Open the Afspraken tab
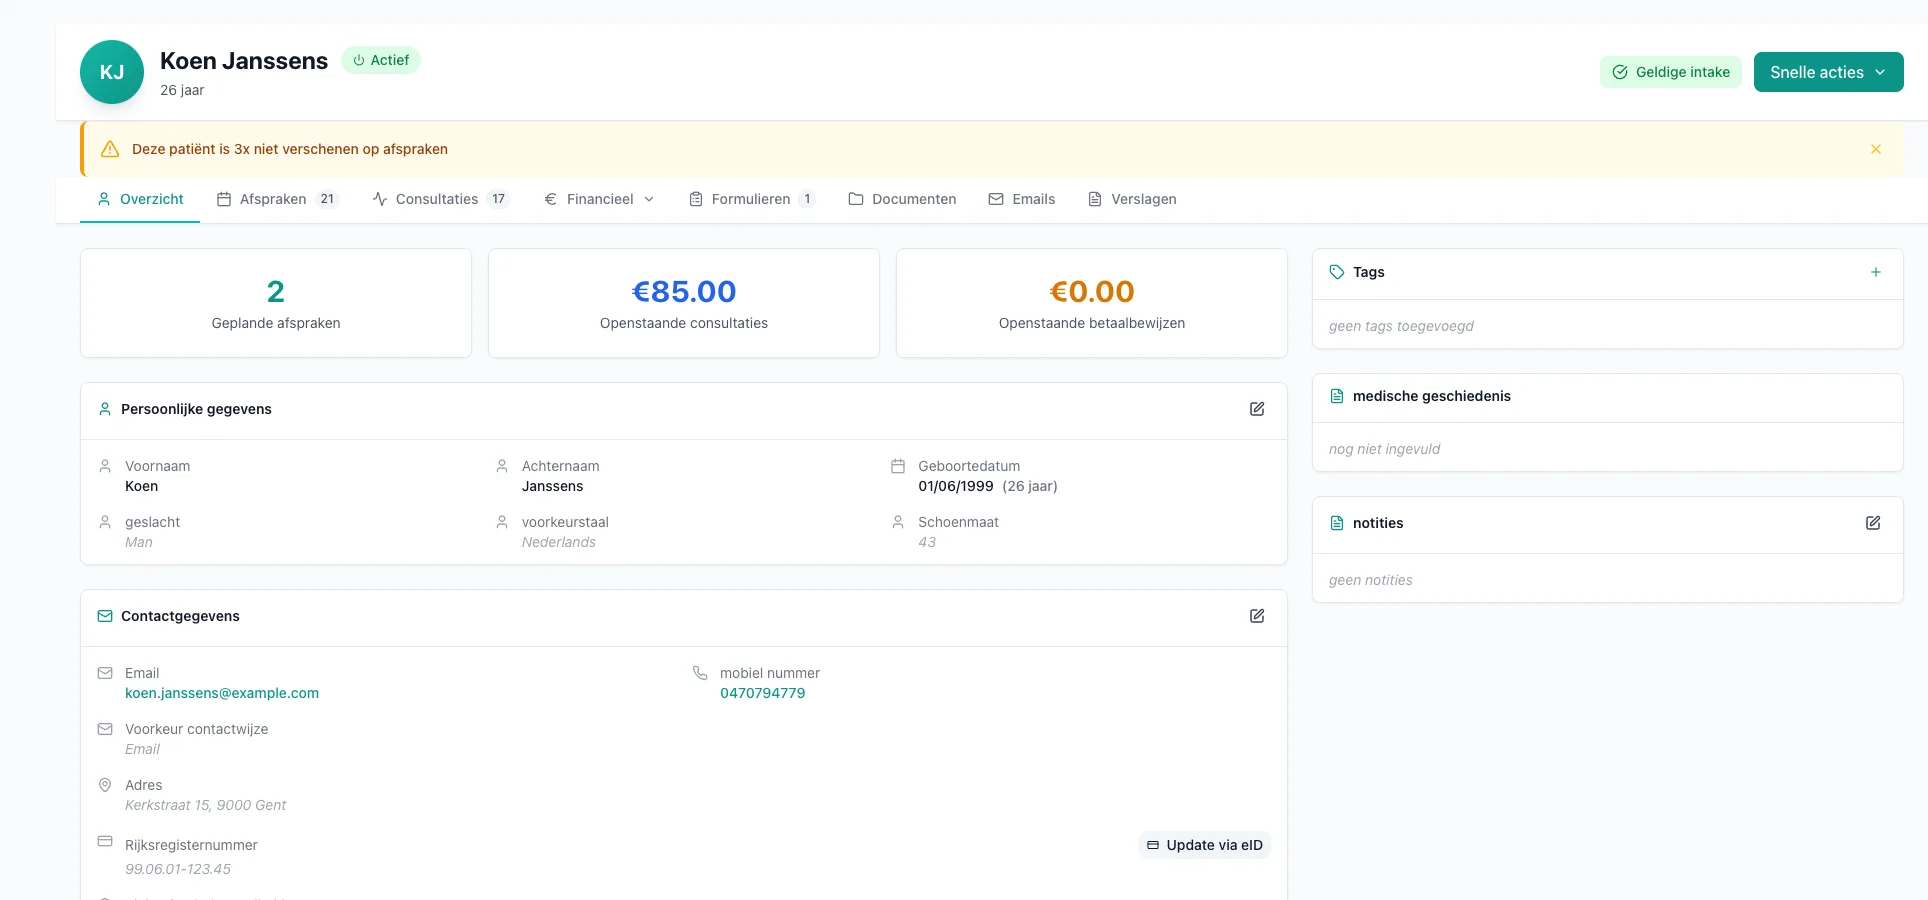The width and height of the screenshot is (1928, 900). coord(278,199)
